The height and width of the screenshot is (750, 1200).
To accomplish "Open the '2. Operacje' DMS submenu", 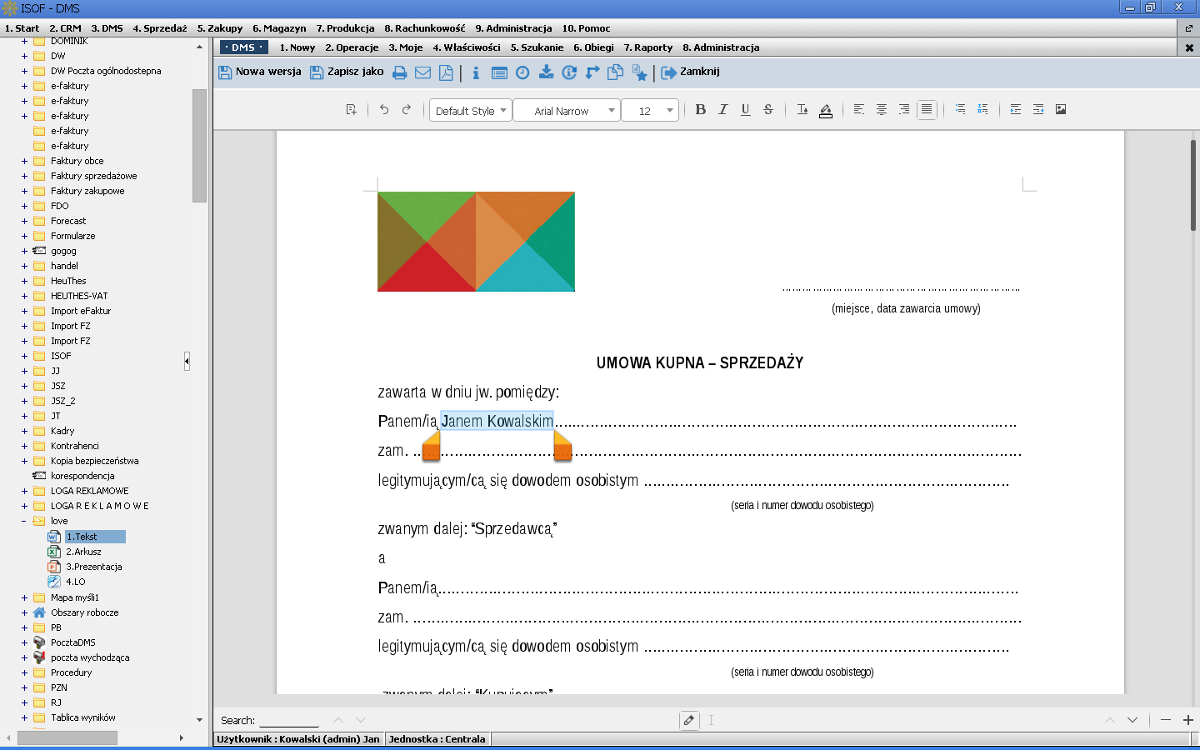I will point(351,47).
